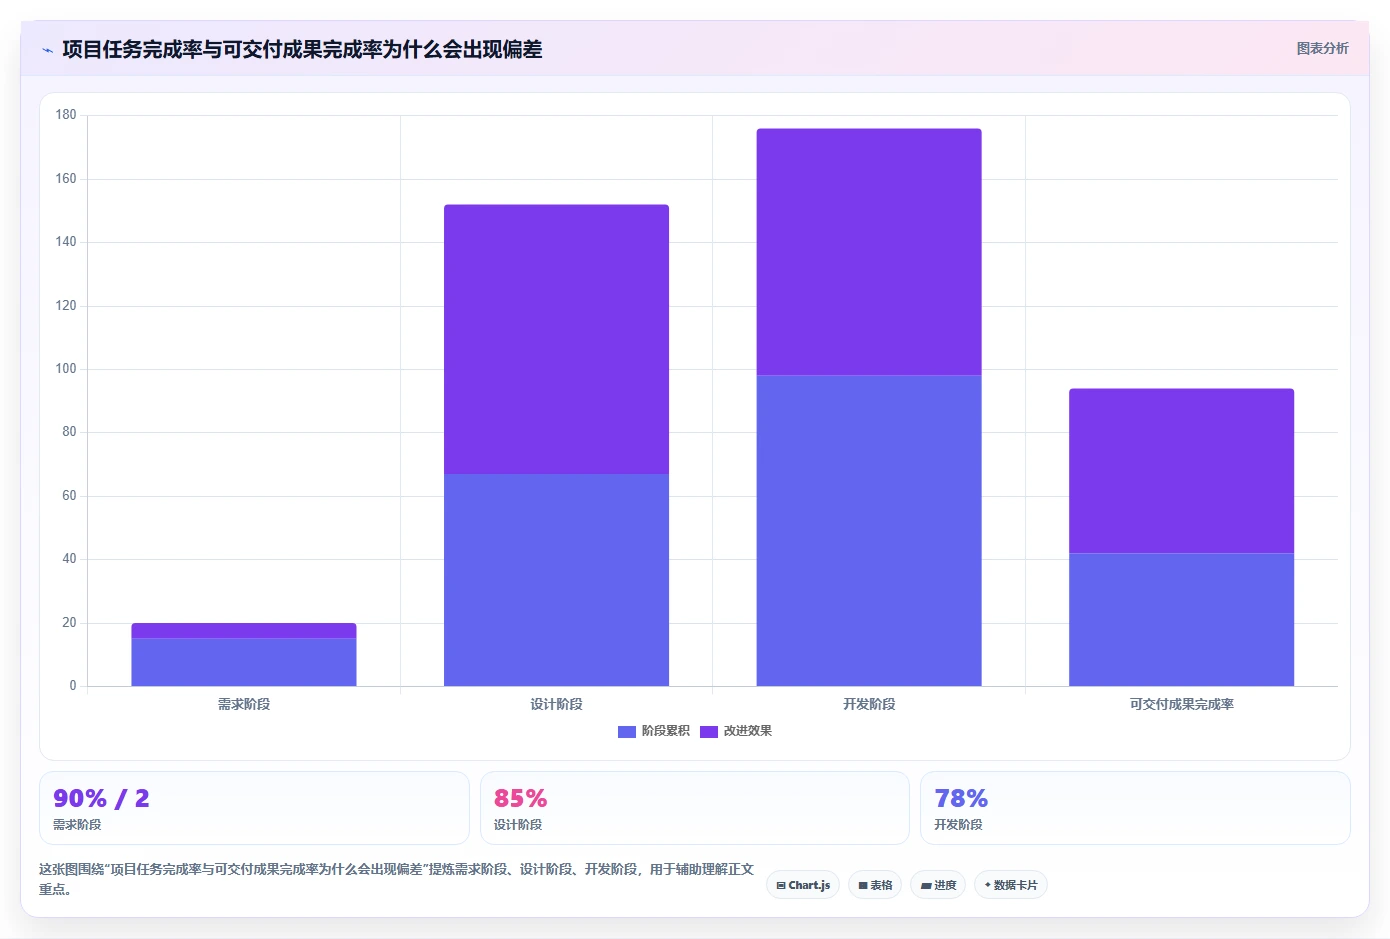1390x939 pixels.
Task: Click the 需求阶段 purple top segment
Action: click(x=244, y=631)
